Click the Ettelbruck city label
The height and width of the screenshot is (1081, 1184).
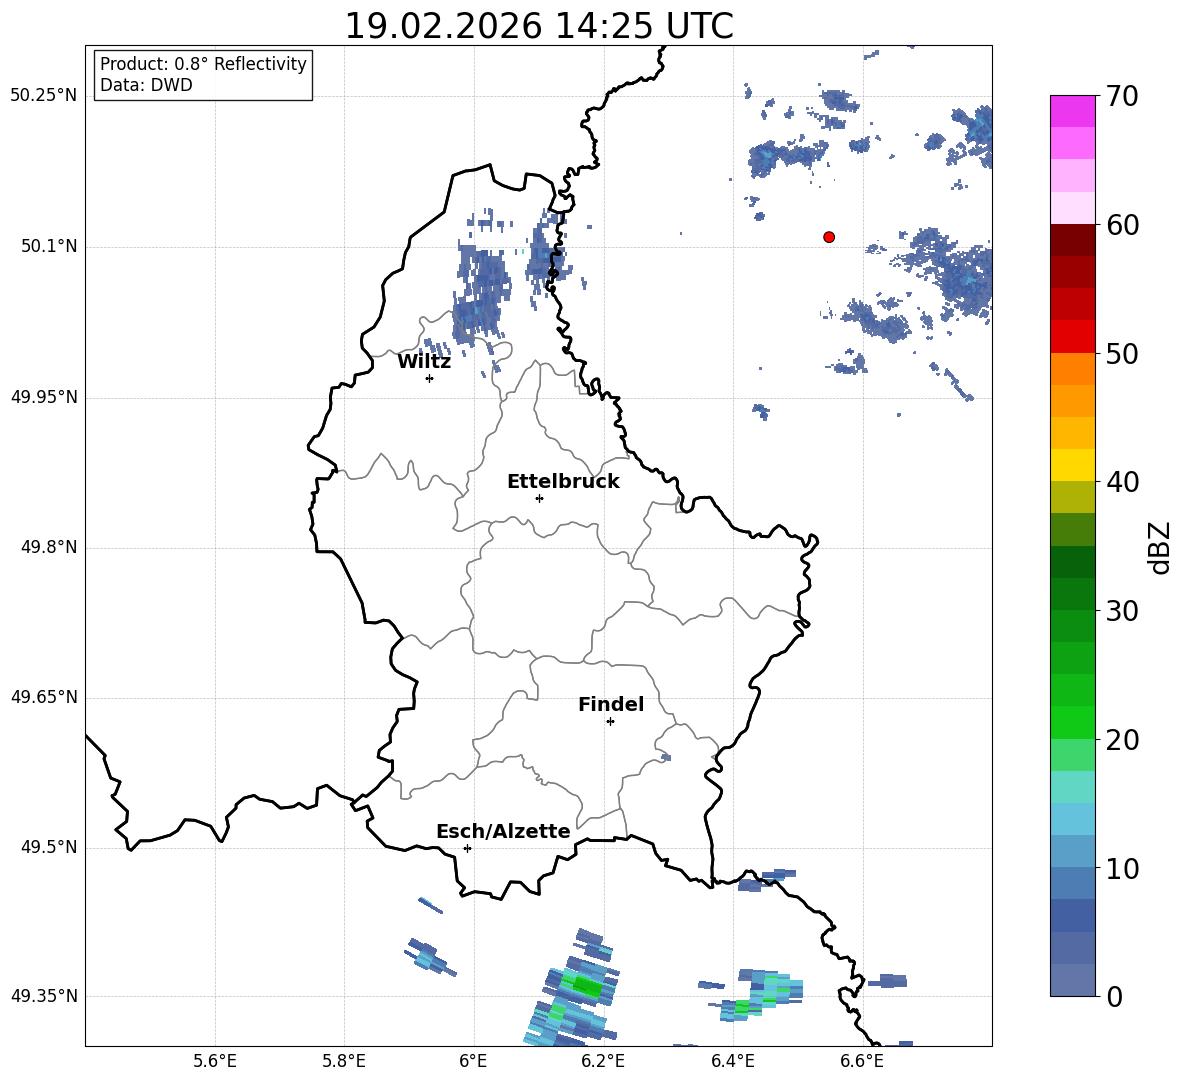coord(563,482)
